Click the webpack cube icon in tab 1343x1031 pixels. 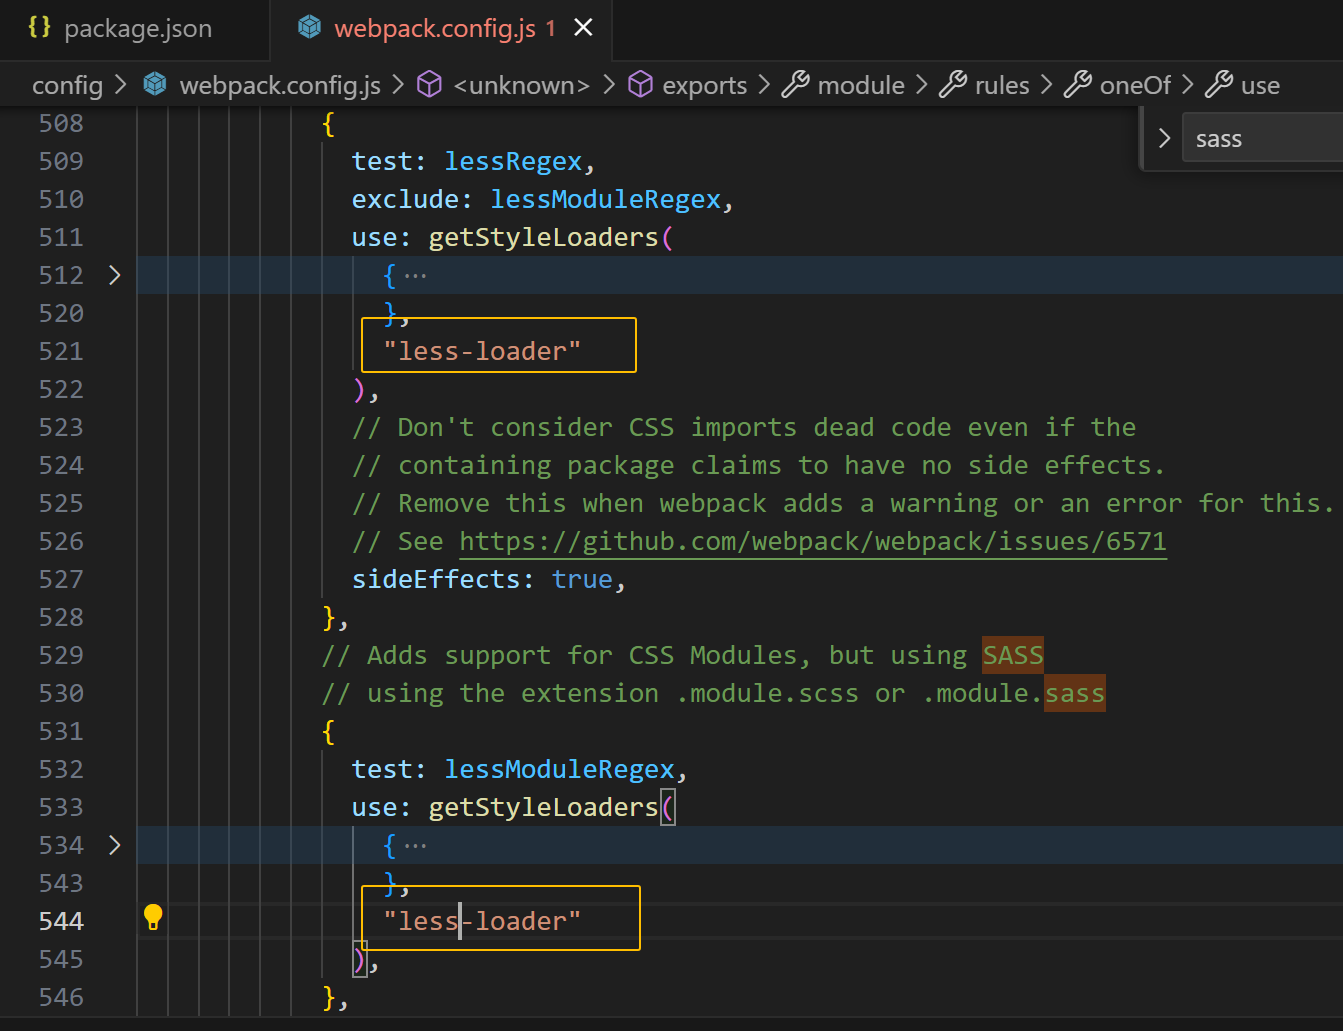pos(309,27)
